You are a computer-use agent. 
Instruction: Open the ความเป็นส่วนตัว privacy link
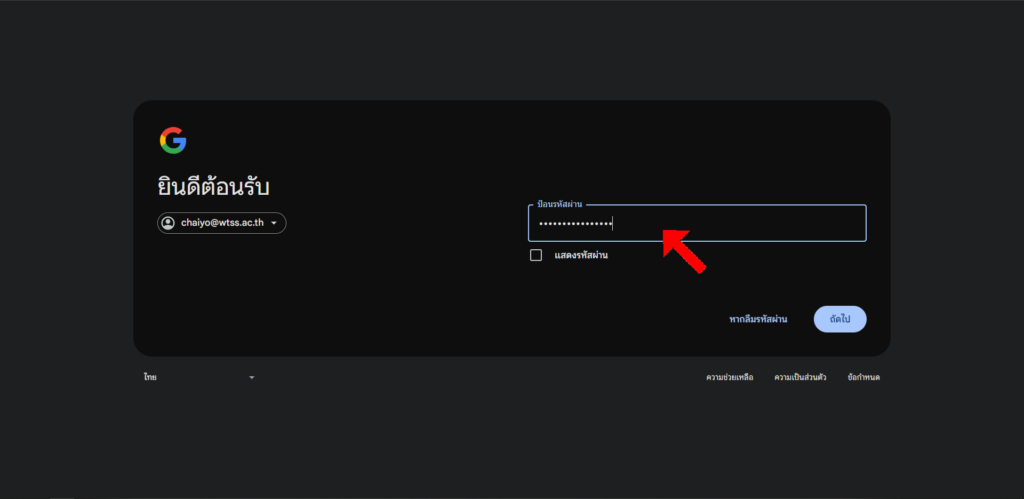click(x=800, y=378)
